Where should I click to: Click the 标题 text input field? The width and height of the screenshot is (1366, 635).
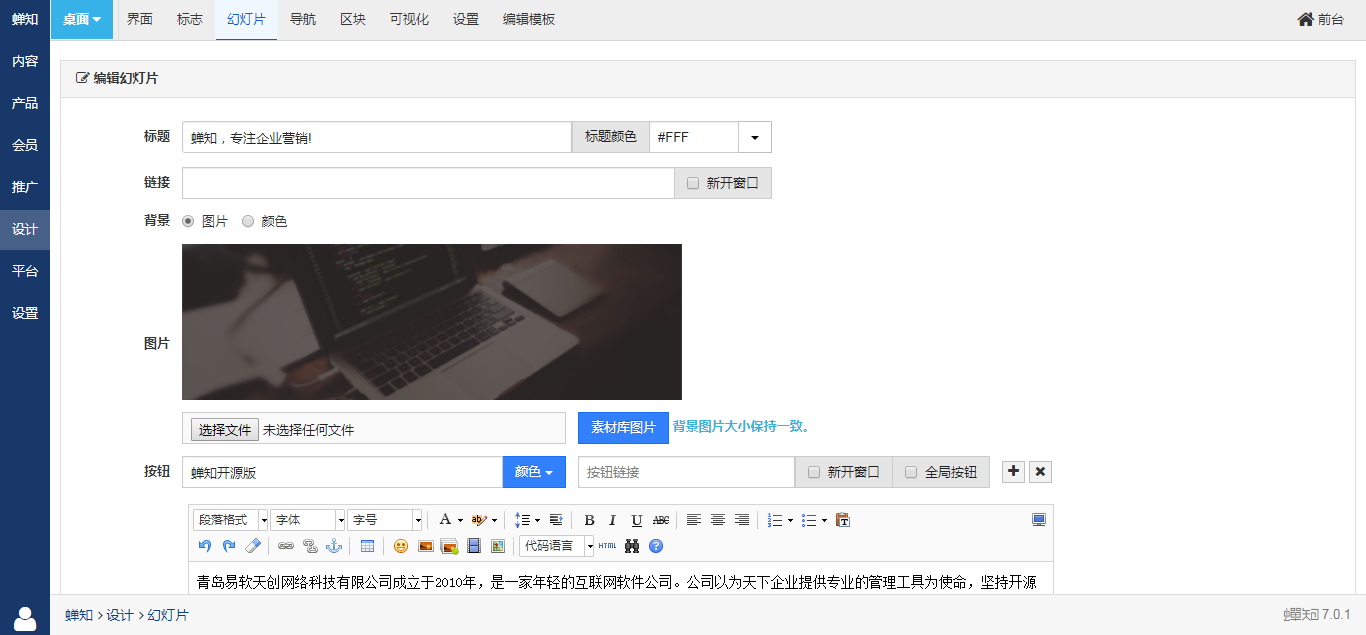coord(377,137)
